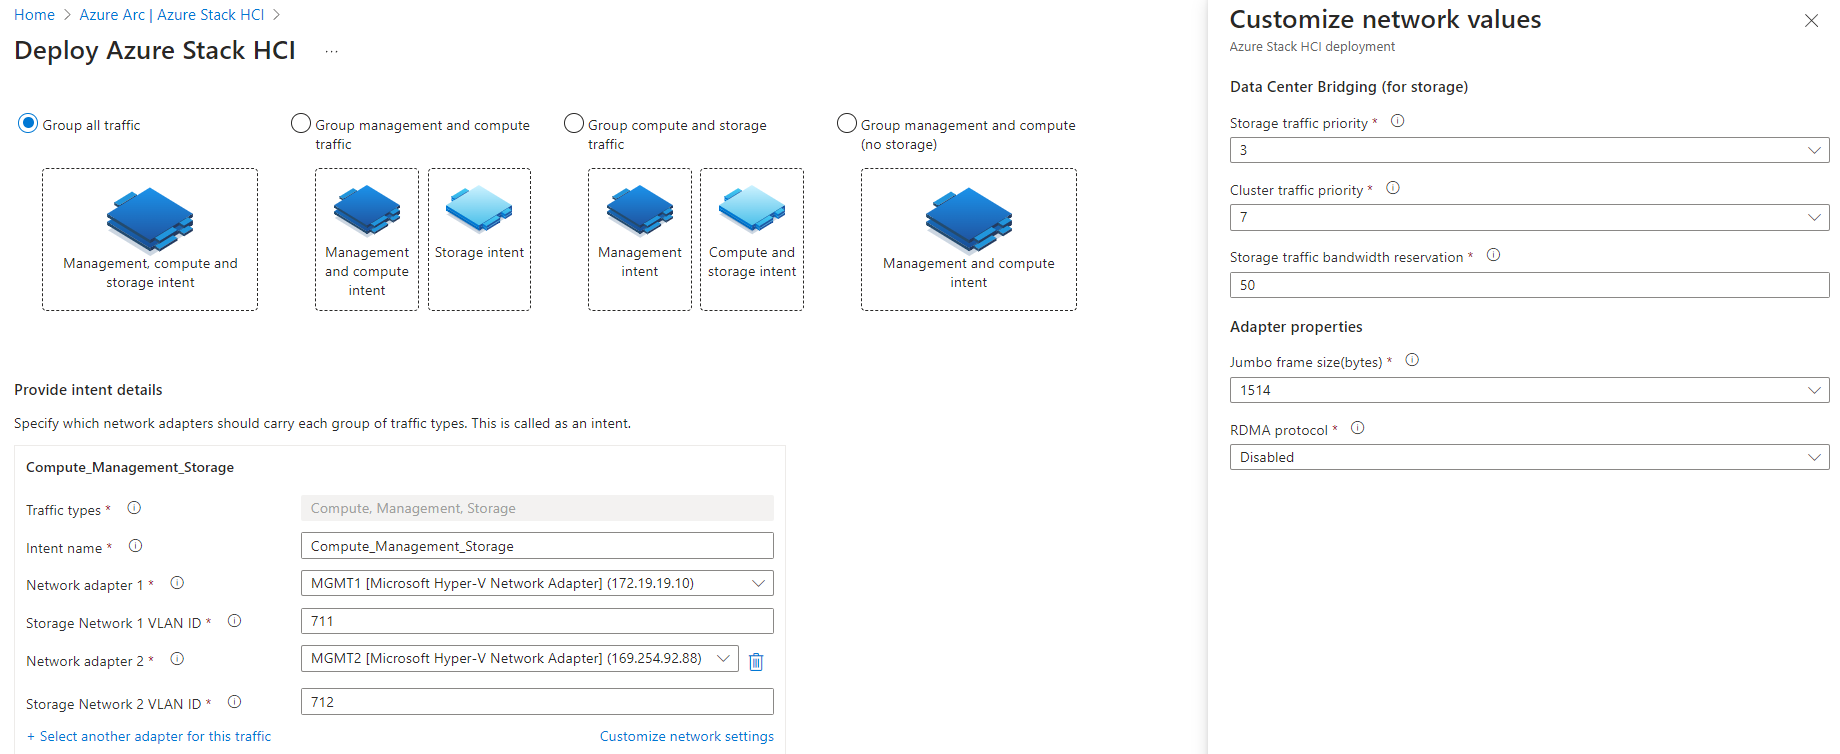Show info for Storage traffic priority

tap(1398, 121)
